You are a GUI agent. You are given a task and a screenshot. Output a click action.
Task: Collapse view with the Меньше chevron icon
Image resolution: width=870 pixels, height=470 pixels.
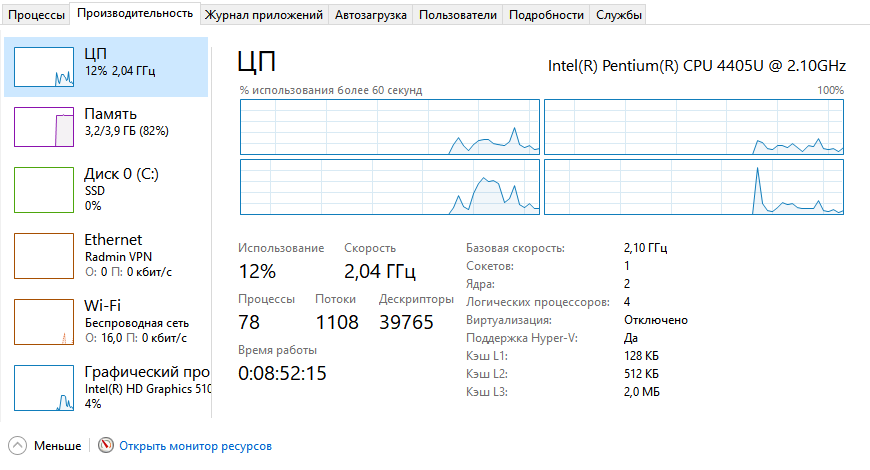coord(18,446)
